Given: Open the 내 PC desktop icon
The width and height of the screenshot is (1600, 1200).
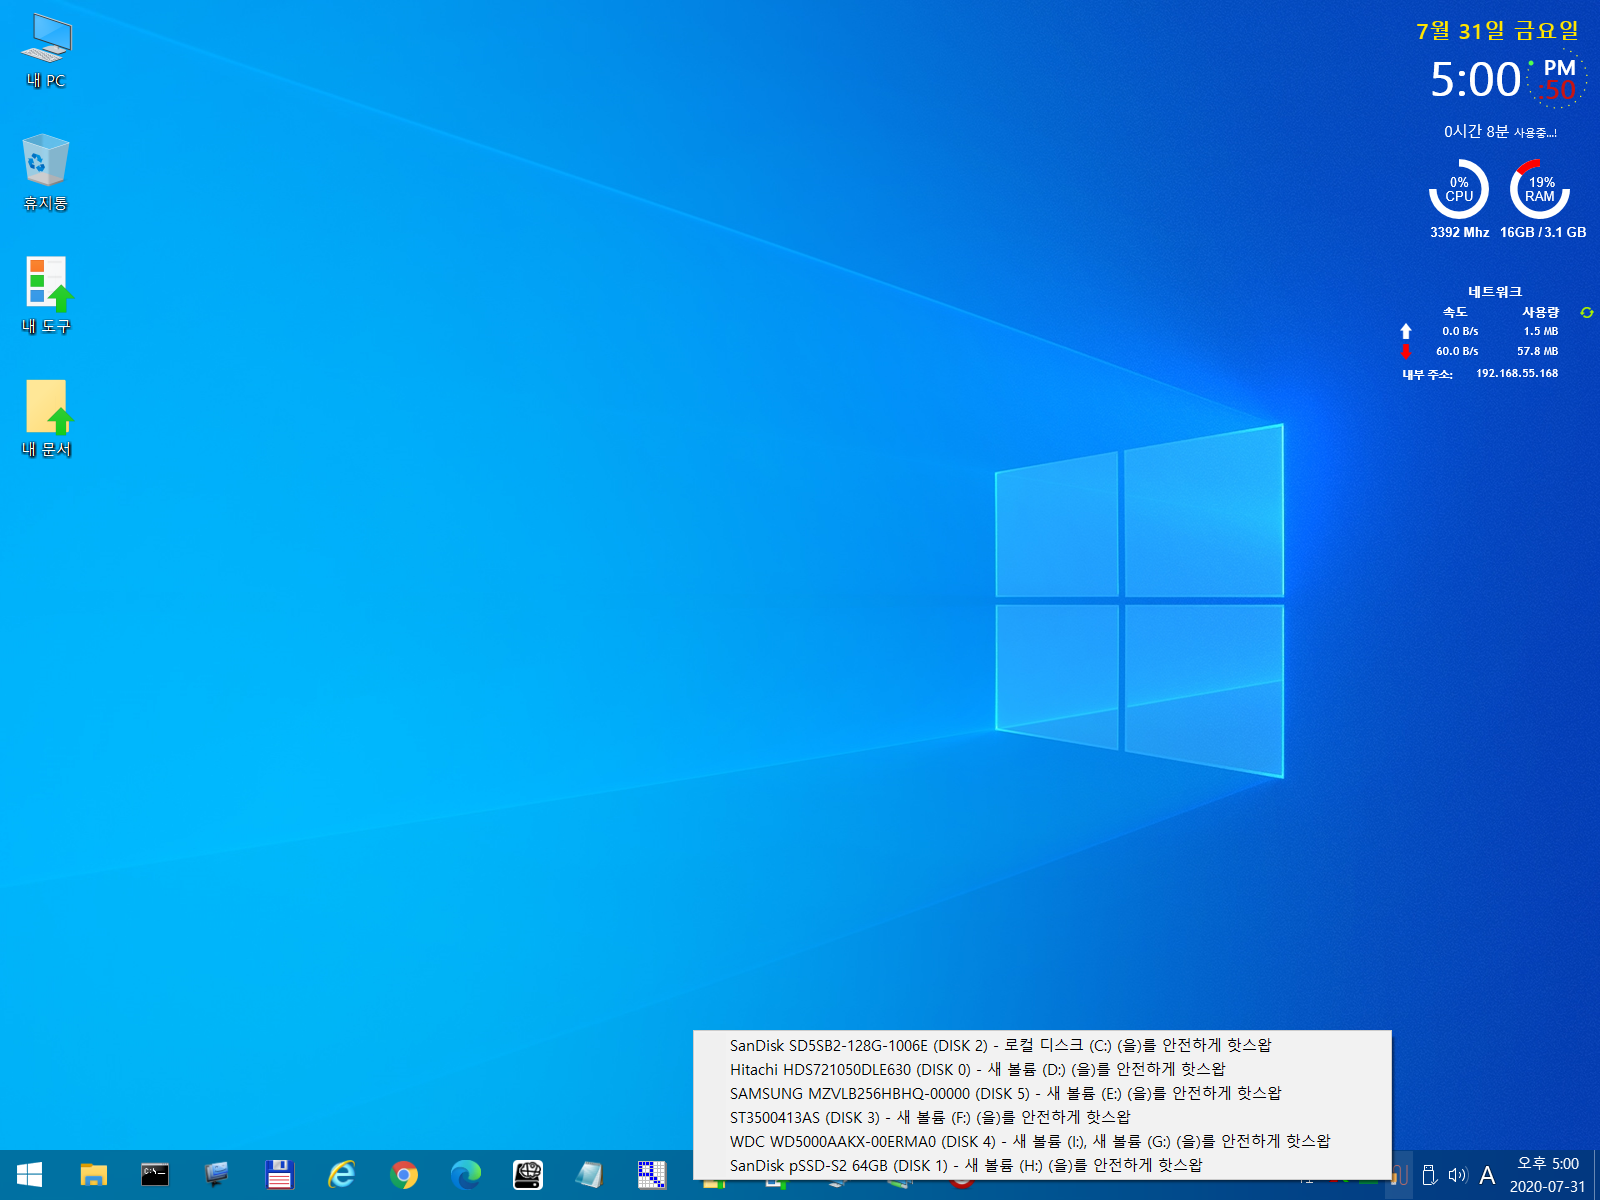Looking at the screenshot, I should (x=46, y=52).
